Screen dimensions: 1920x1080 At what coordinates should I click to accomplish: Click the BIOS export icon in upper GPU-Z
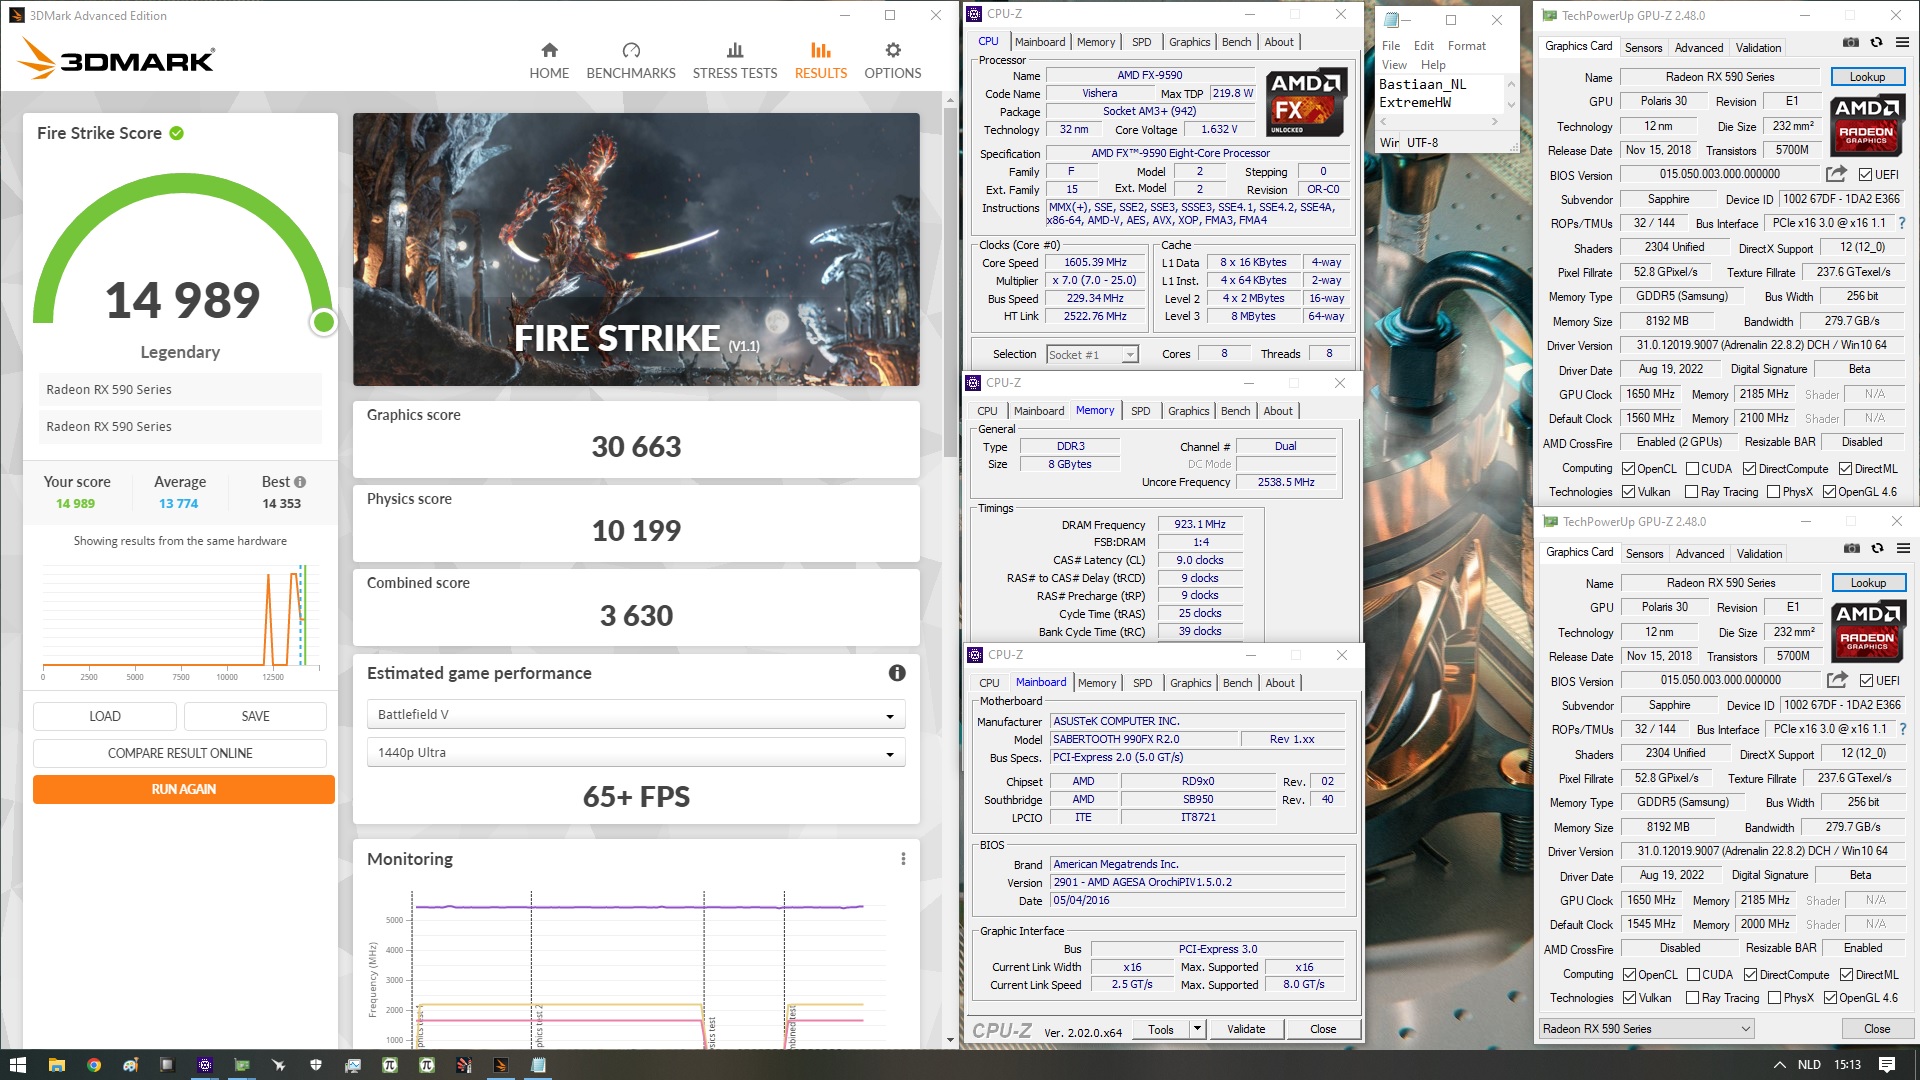coord(1836,174)
